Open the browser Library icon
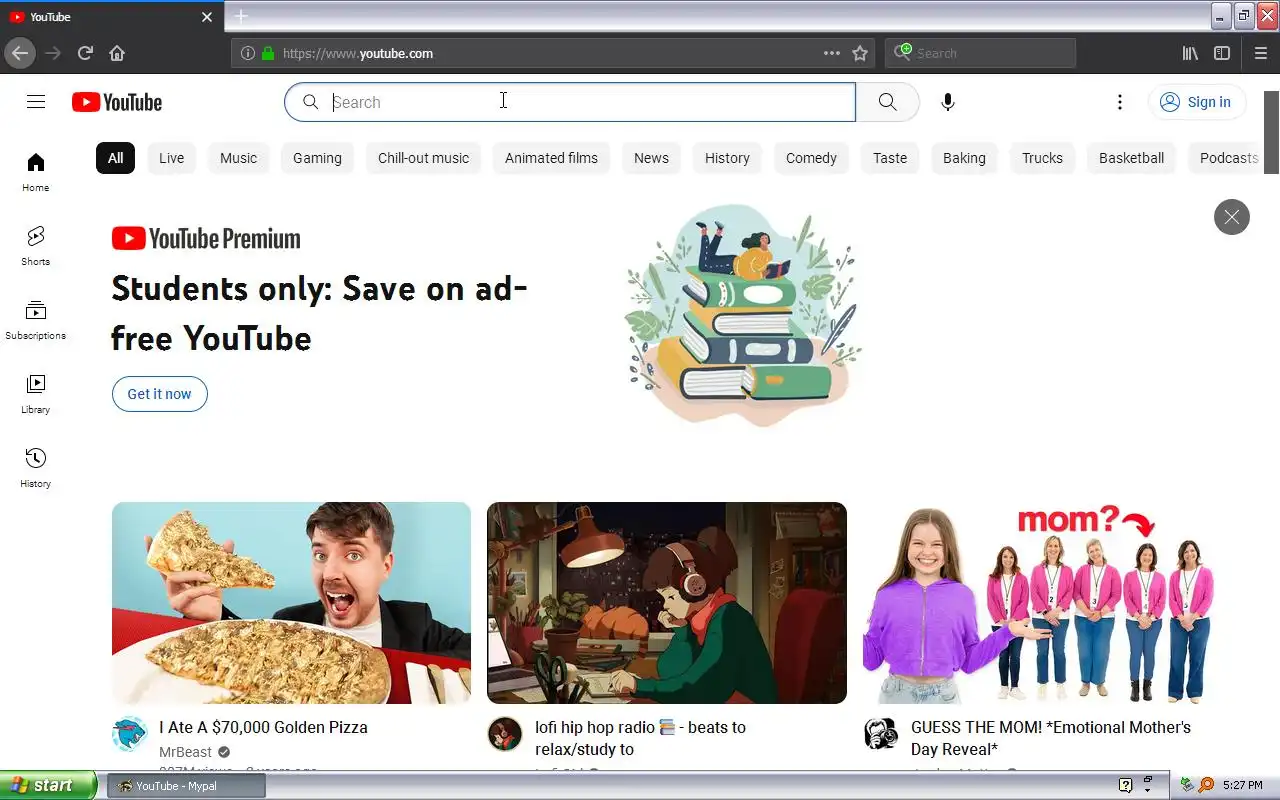Image resolution: width=1280 pixels, height=800 pixels. coord(1190,53)
